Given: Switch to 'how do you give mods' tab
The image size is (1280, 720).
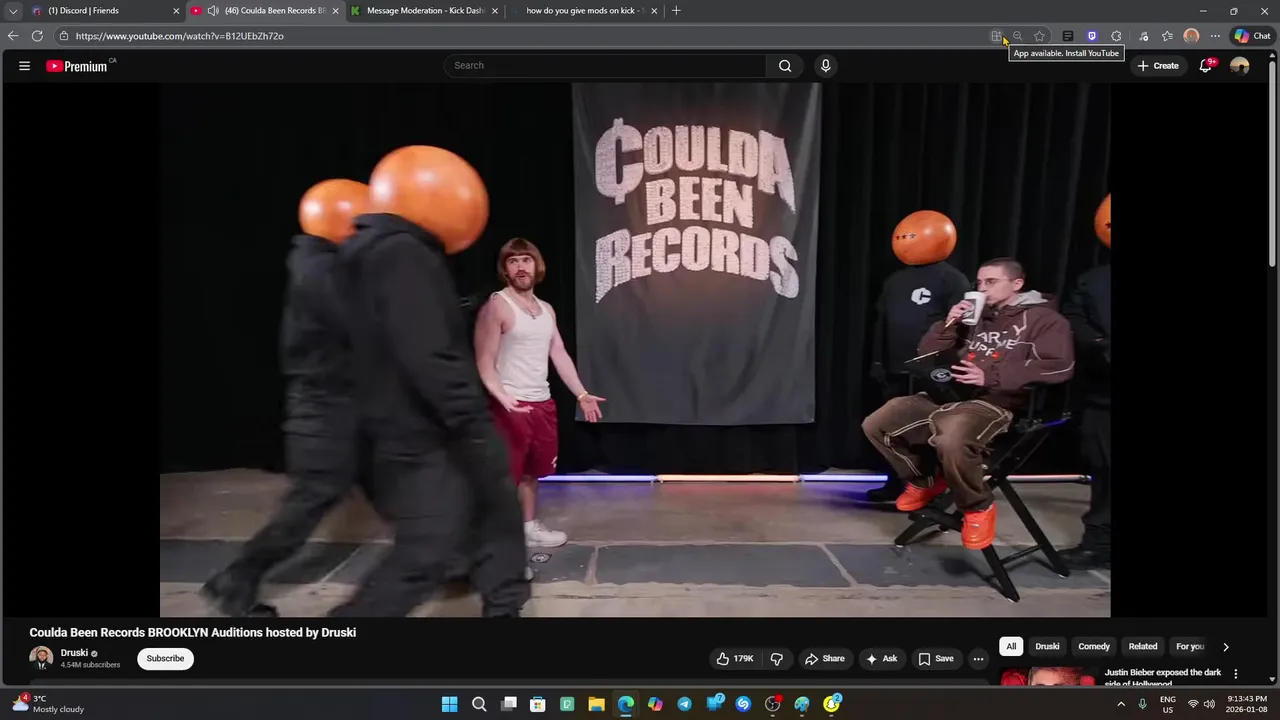Looking at the screenshot, I should 584,11.
